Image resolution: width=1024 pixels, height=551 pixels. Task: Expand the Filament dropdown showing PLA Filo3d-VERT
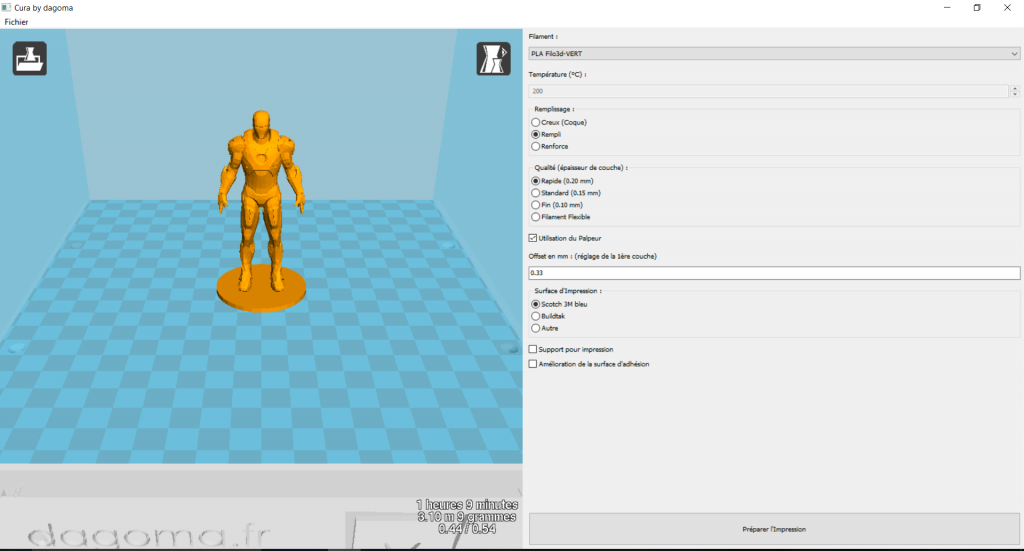pos(773,54)
